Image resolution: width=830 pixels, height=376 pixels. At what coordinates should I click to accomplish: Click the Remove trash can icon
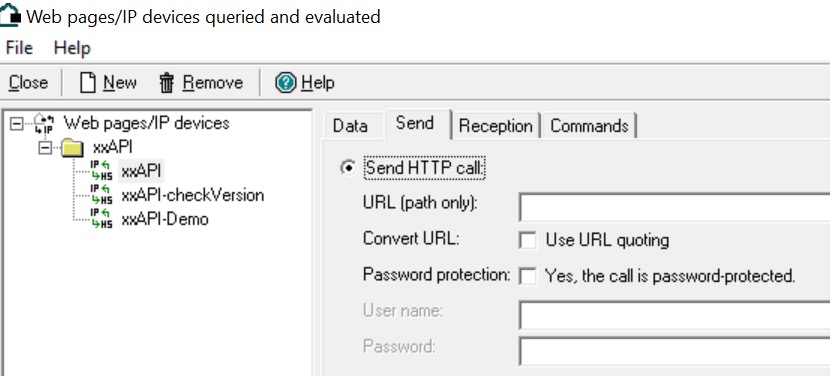[167, 83]
